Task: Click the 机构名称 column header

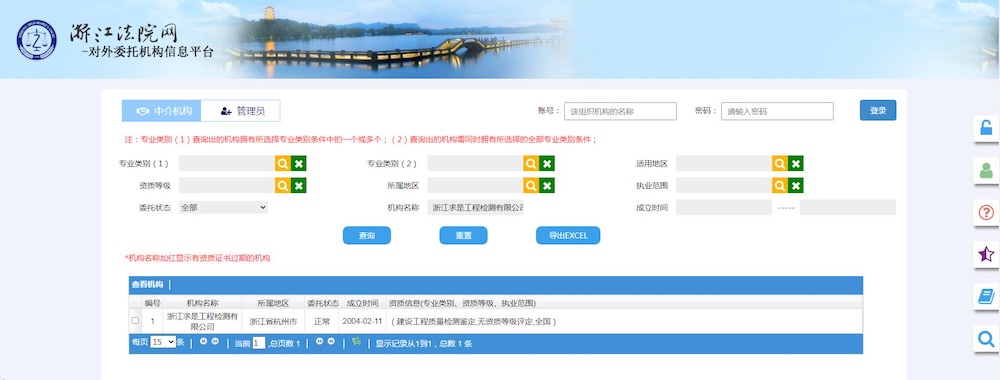Action: click(203, 303)
